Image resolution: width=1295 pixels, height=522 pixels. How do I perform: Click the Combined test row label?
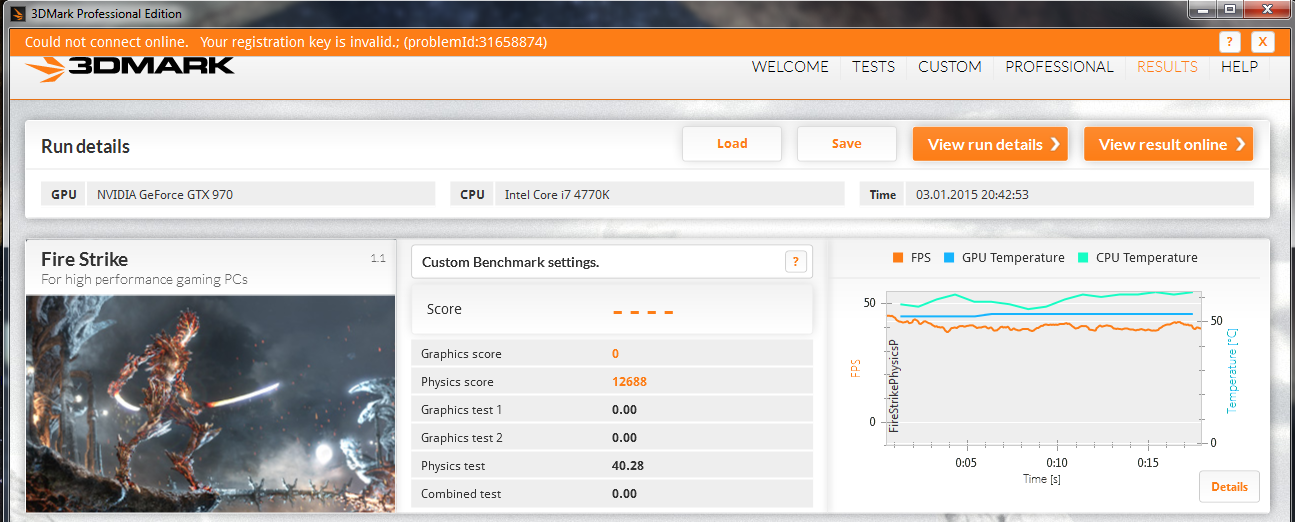tap(460, 494)
